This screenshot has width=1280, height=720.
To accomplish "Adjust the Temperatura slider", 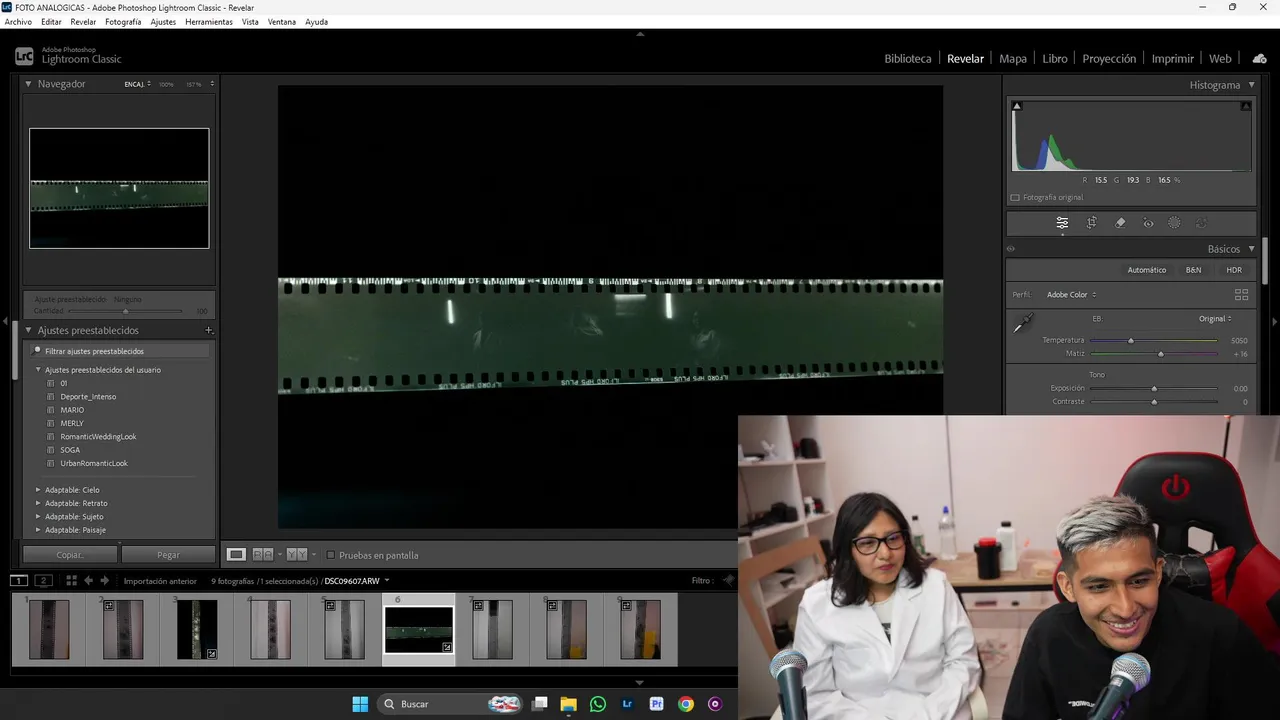I will coord(1131,341).
